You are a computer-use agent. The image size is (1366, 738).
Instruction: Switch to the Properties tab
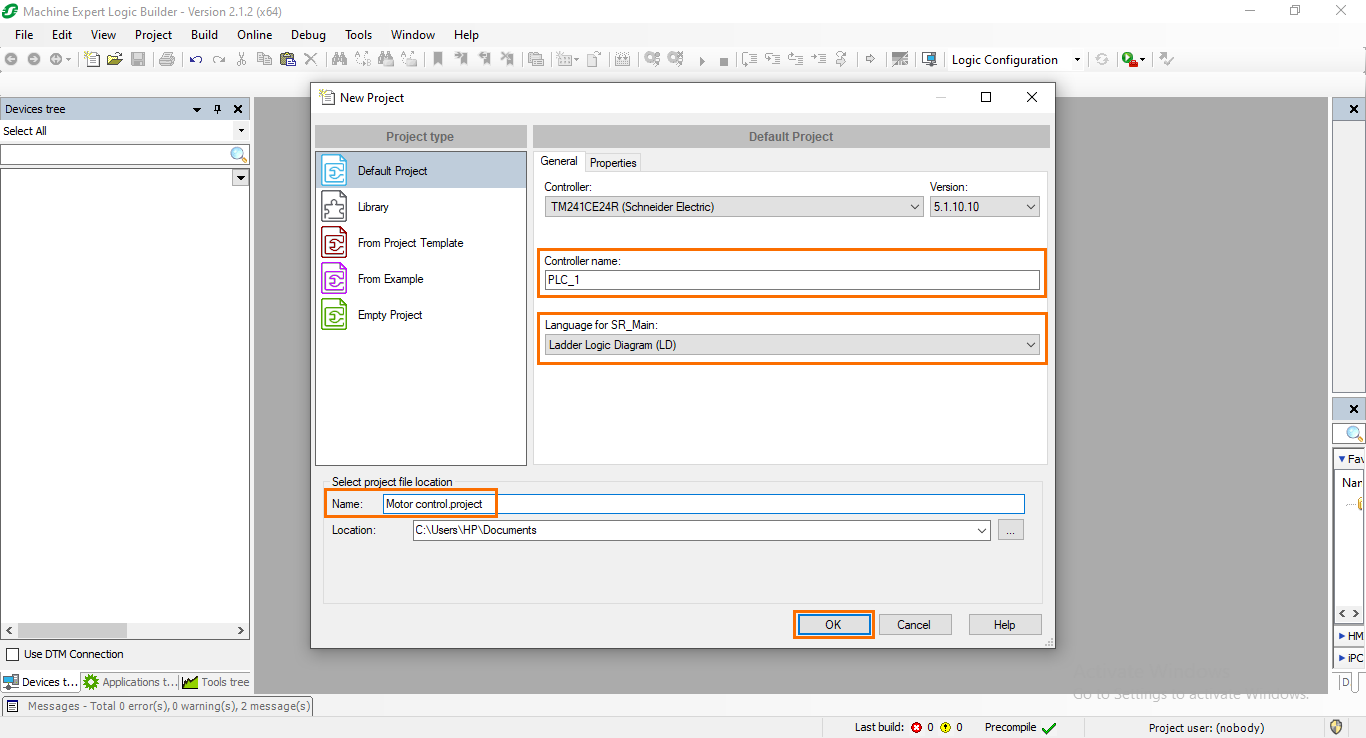coord(613,162)
